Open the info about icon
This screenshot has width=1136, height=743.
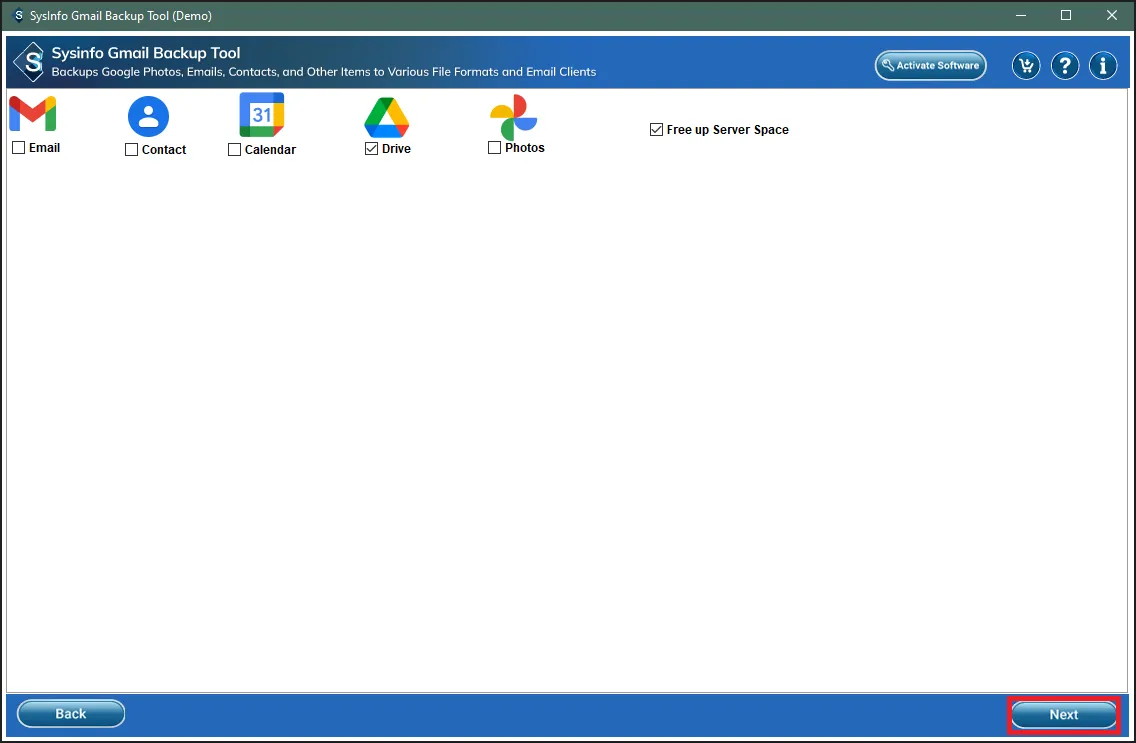point(1103,66)
